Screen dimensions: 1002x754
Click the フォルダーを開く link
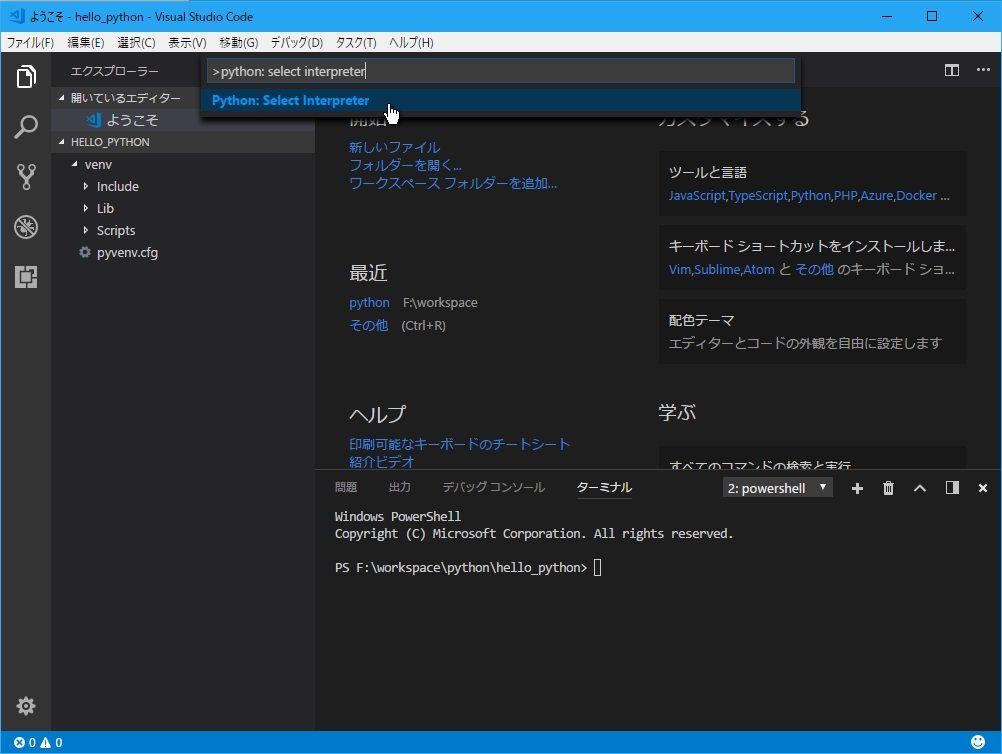pos(405,165)
